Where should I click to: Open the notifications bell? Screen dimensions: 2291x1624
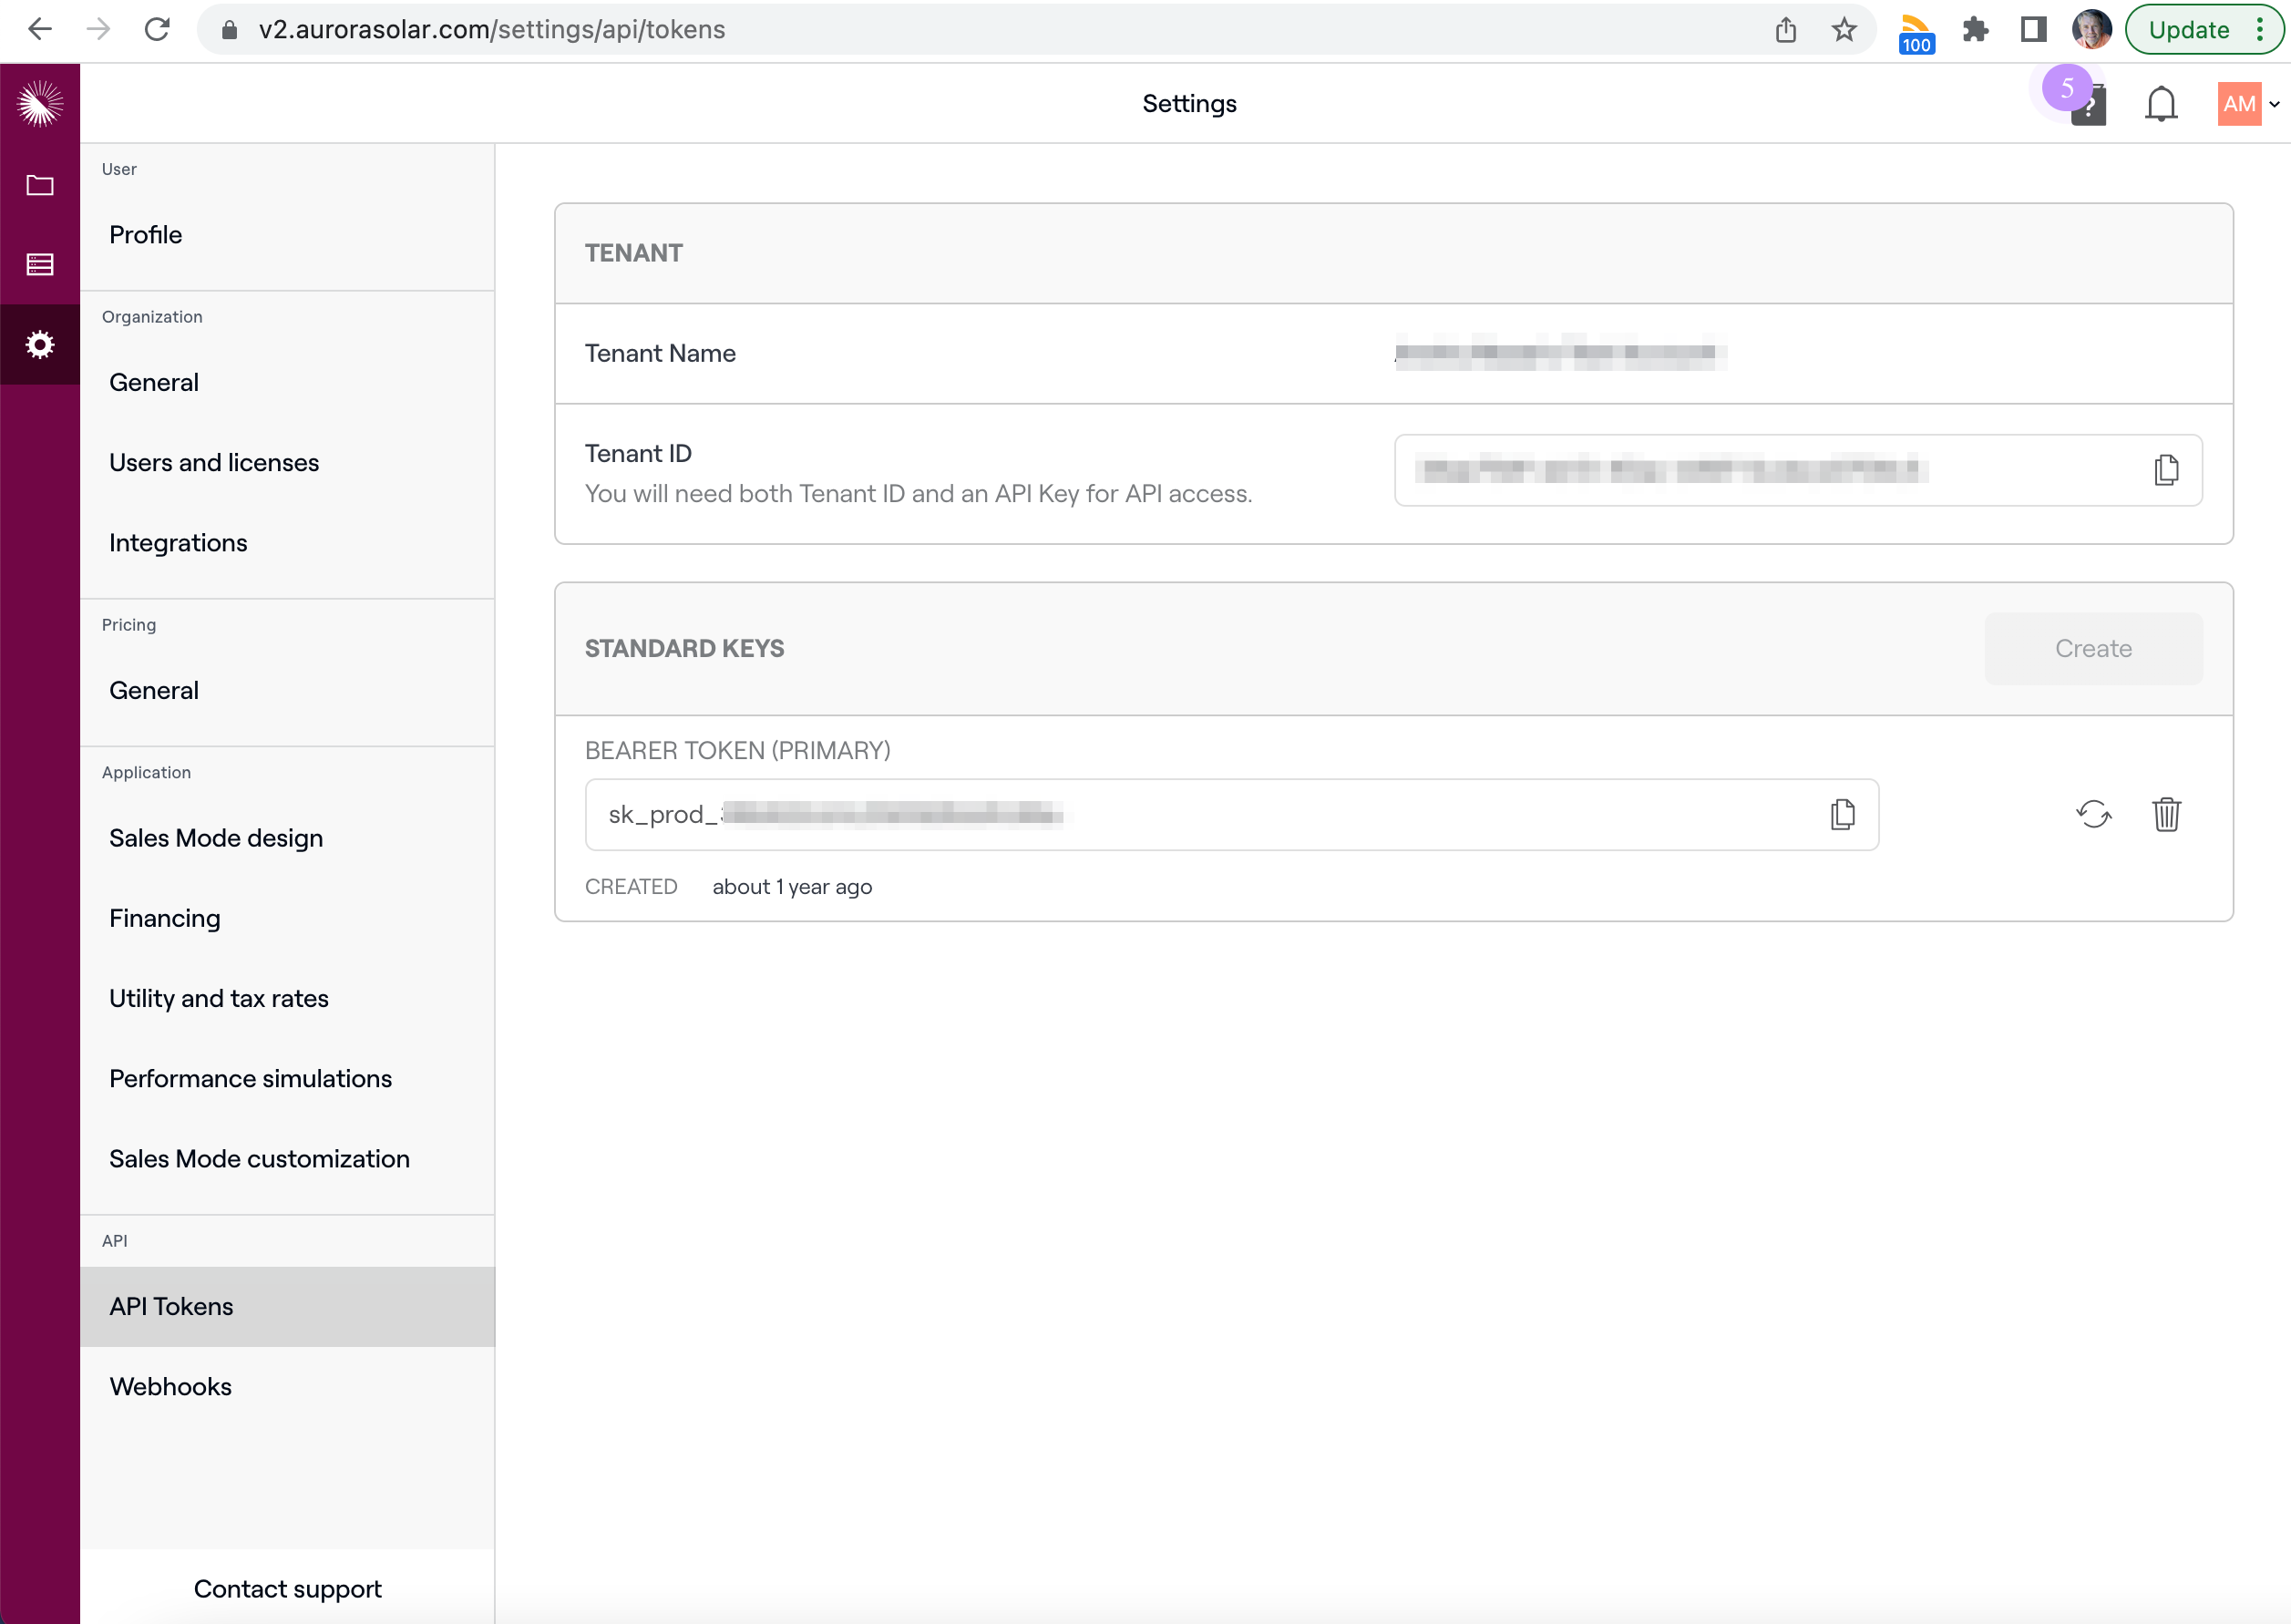pos(2160,104)
